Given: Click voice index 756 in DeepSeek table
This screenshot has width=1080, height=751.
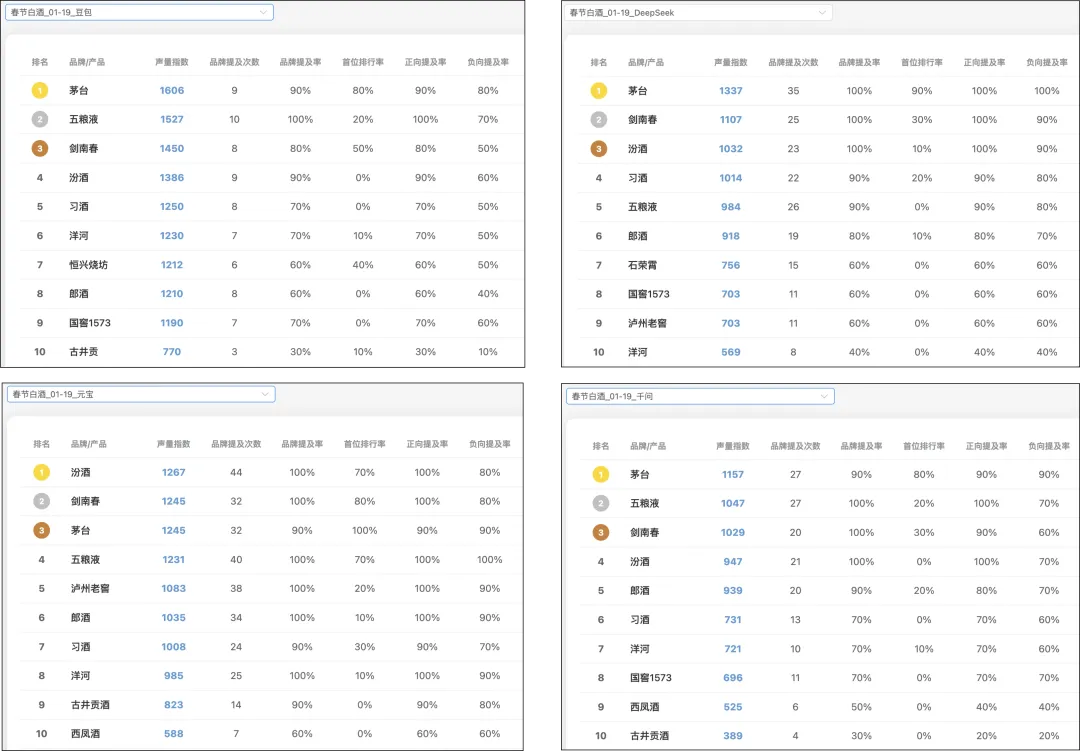Looking at the screenshot, I should (731, 265).
